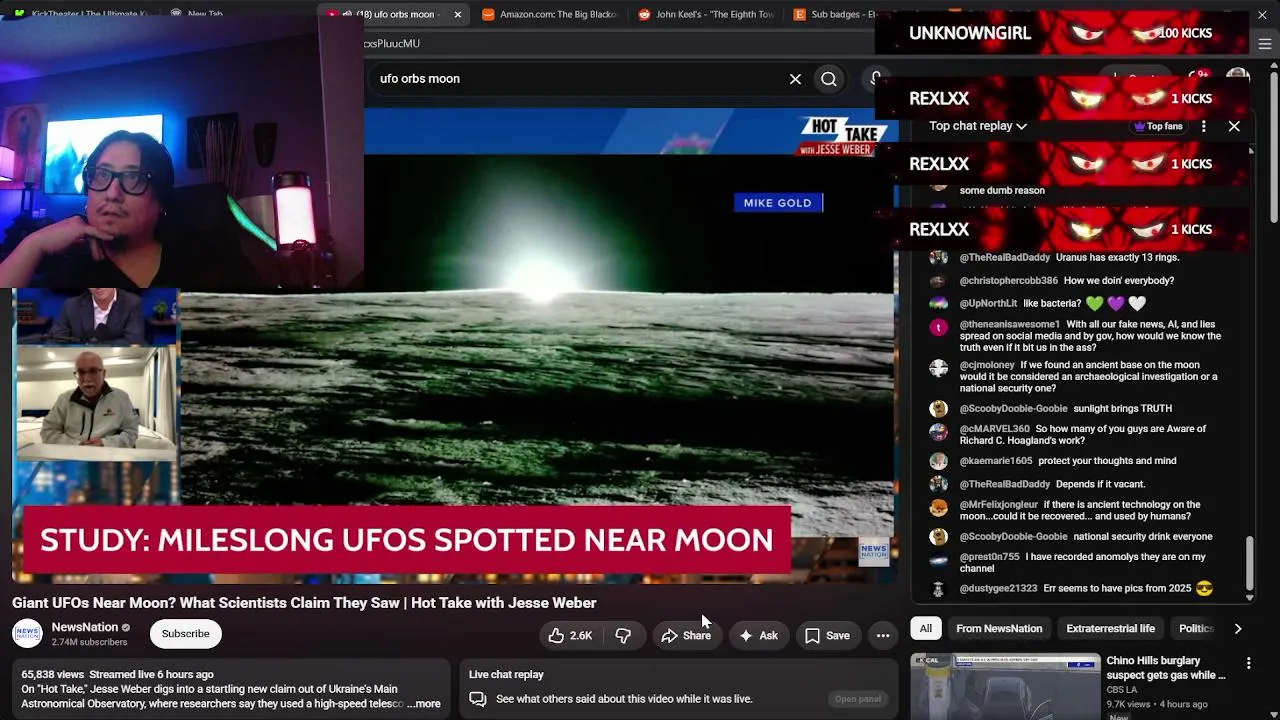The width and height of the screenshot is (1280, 720).
Task: Click the Open panel button for chat replay
Action: point(858,699)
